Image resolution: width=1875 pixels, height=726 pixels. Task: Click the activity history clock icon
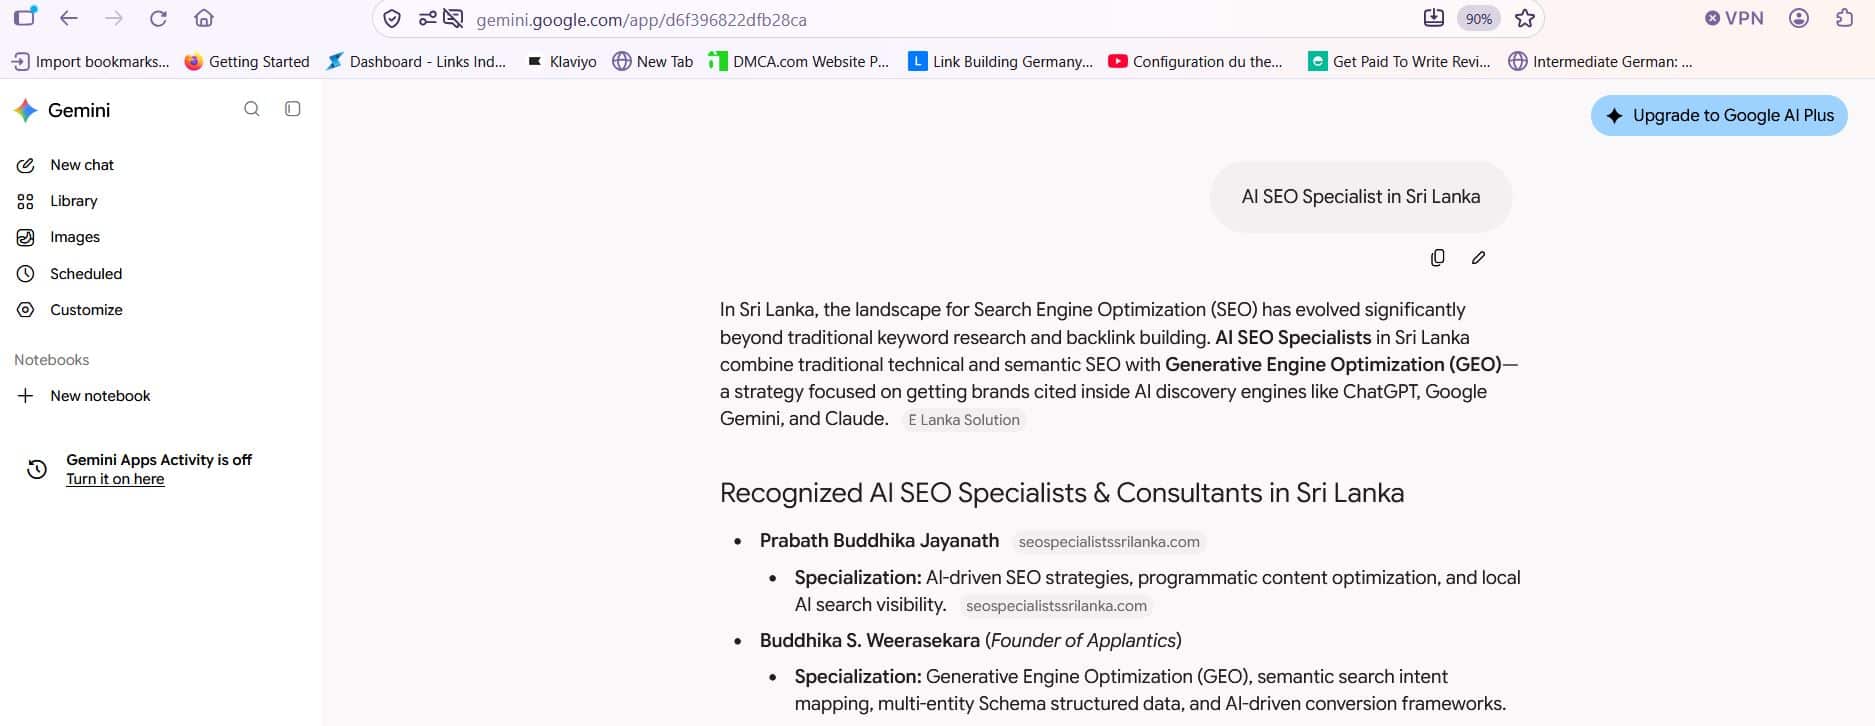point(37,469)
